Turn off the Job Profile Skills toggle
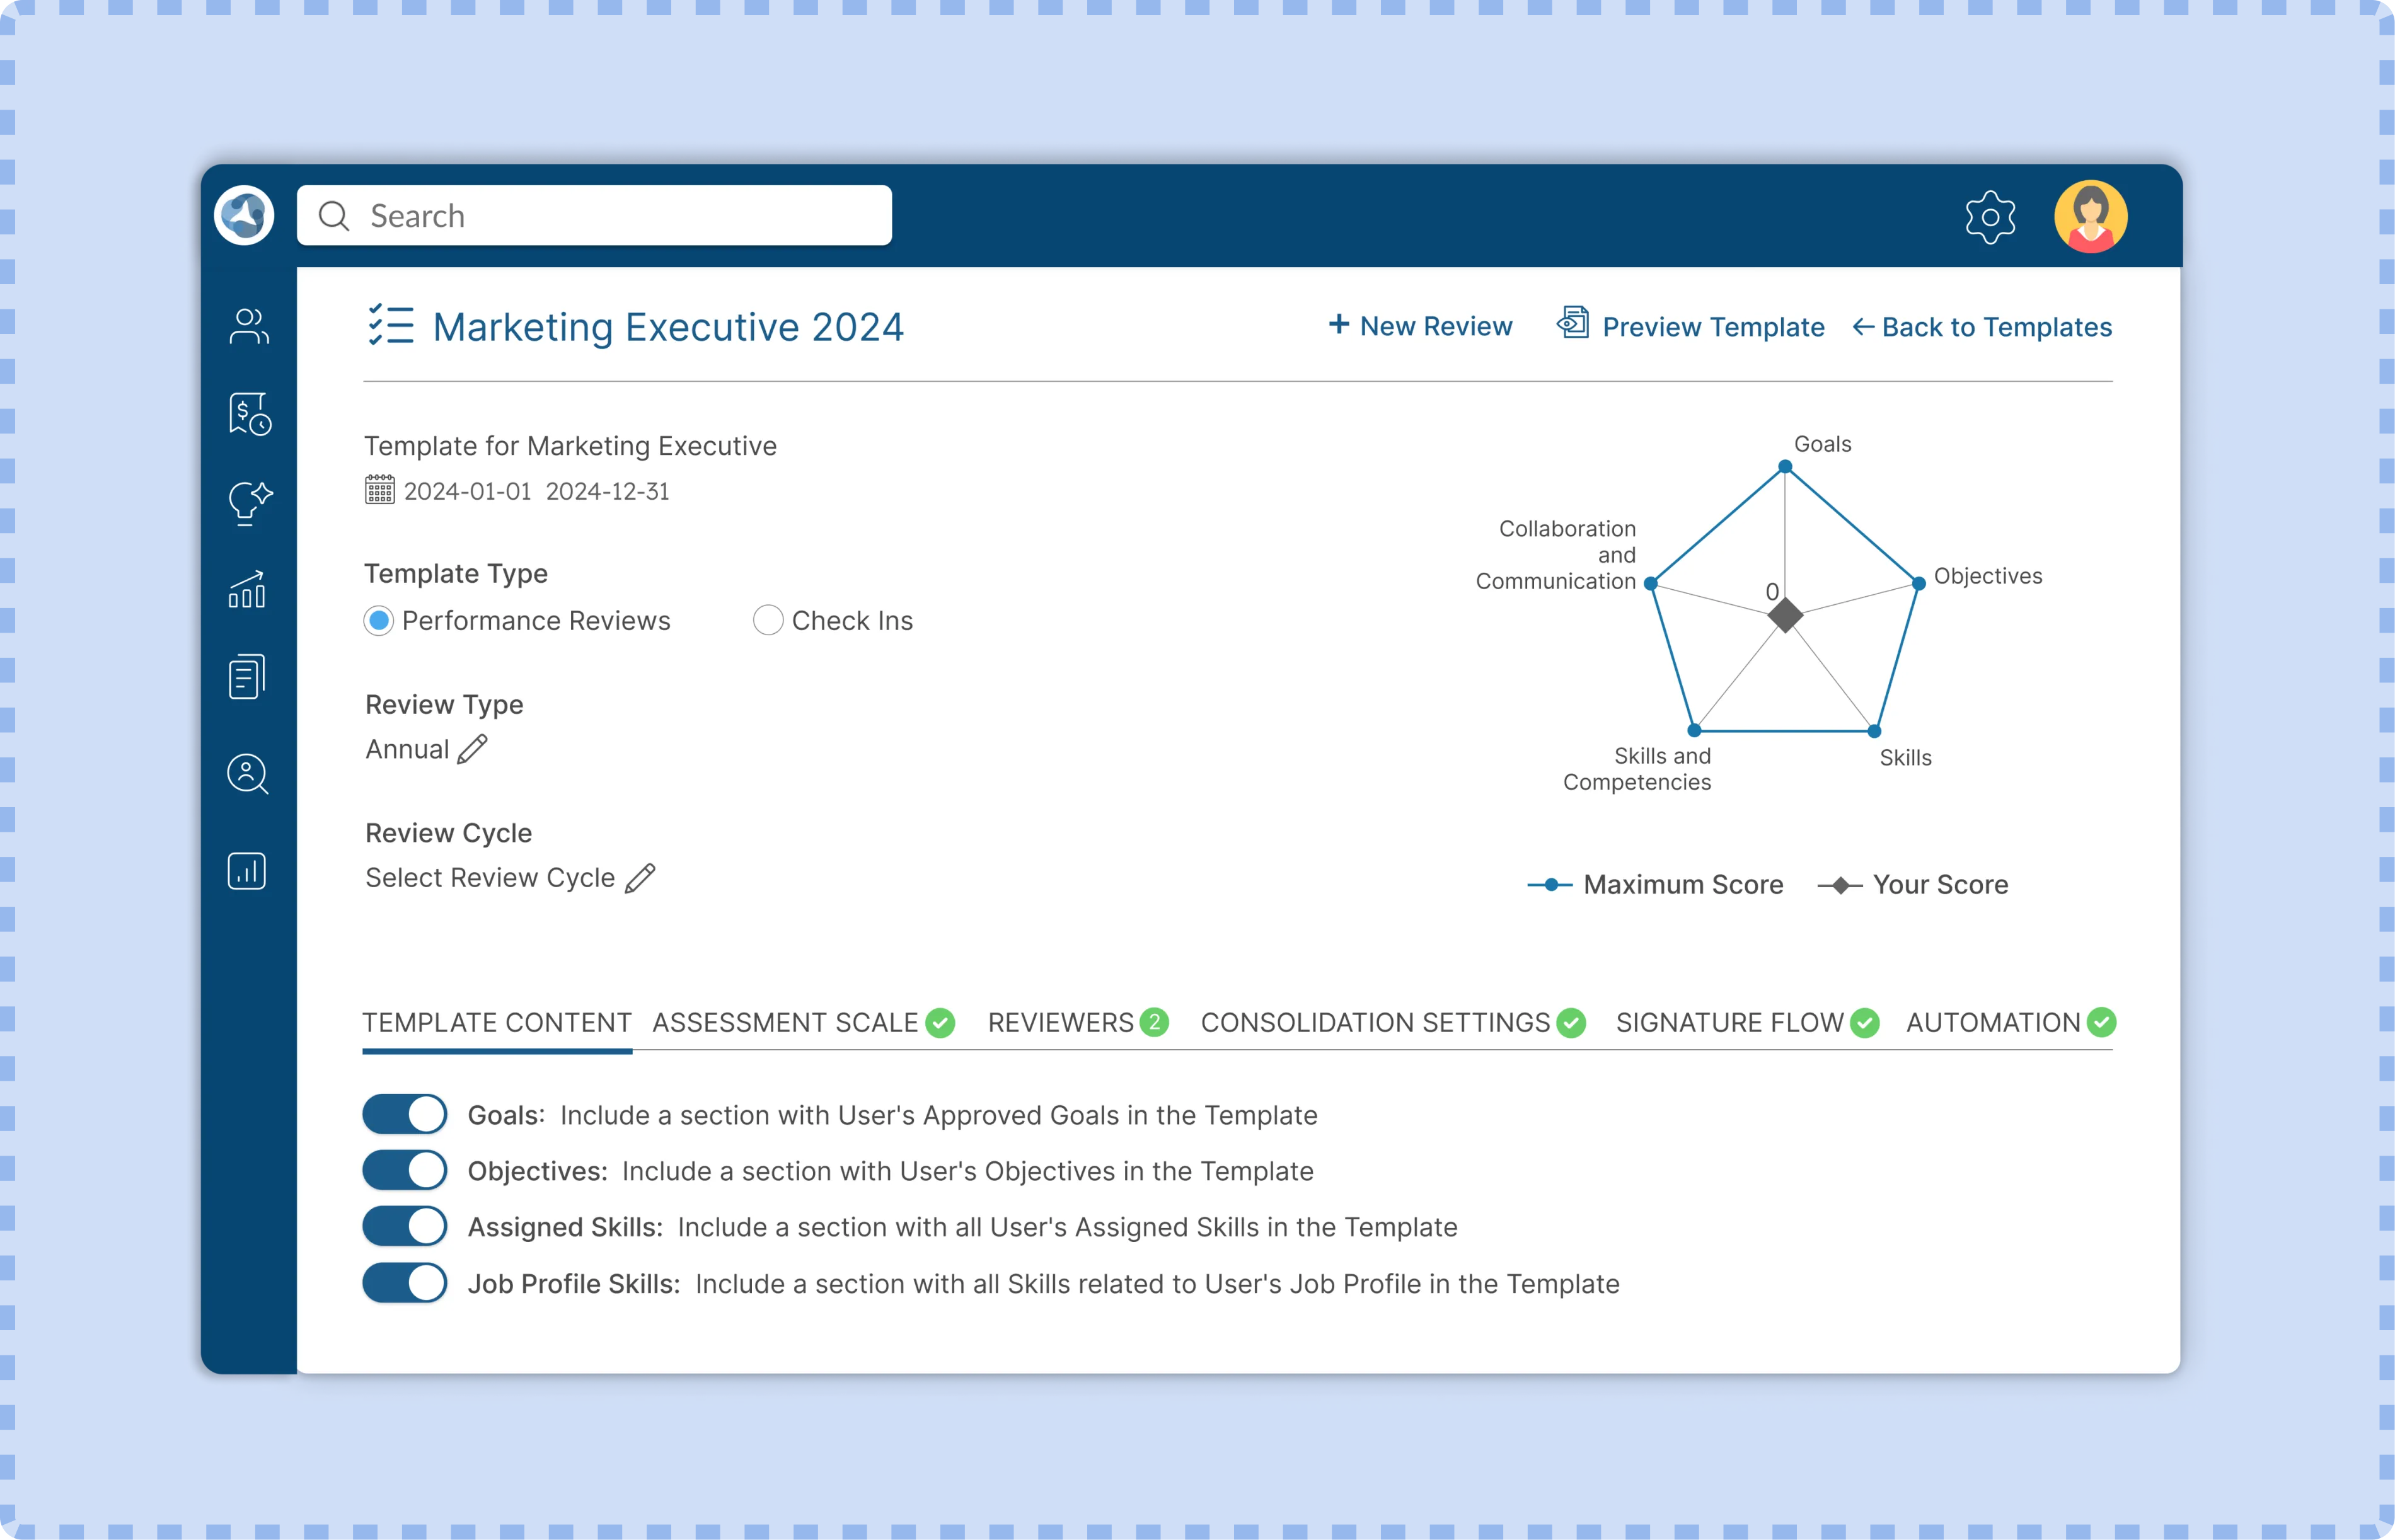 coord(404,1282)
